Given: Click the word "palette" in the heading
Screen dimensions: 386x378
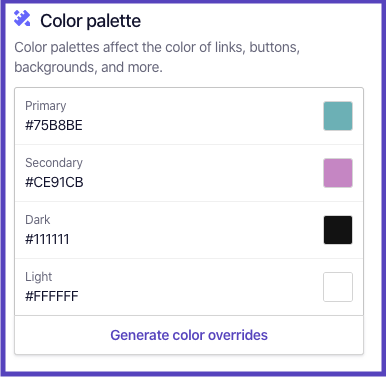Looking at the screenshot, I should coord(113,21).
